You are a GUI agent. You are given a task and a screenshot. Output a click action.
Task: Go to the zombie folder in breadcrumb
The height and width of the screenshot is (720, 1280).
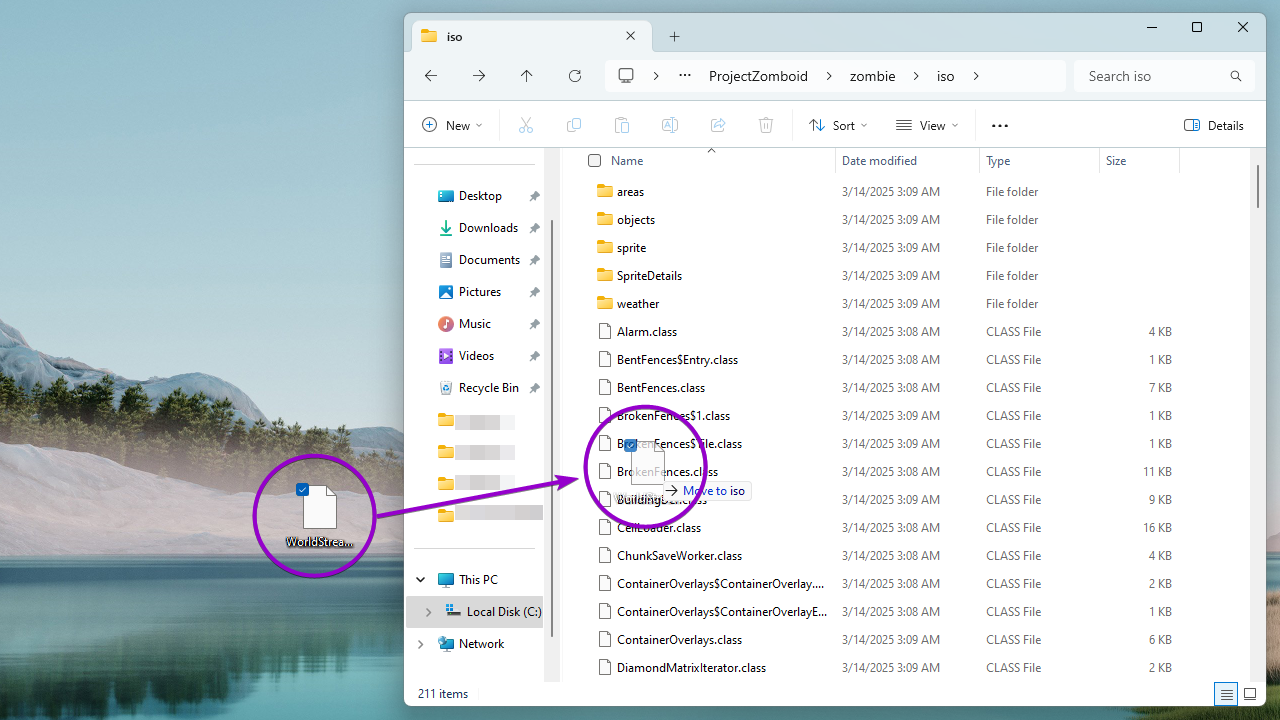coord(872,75)
